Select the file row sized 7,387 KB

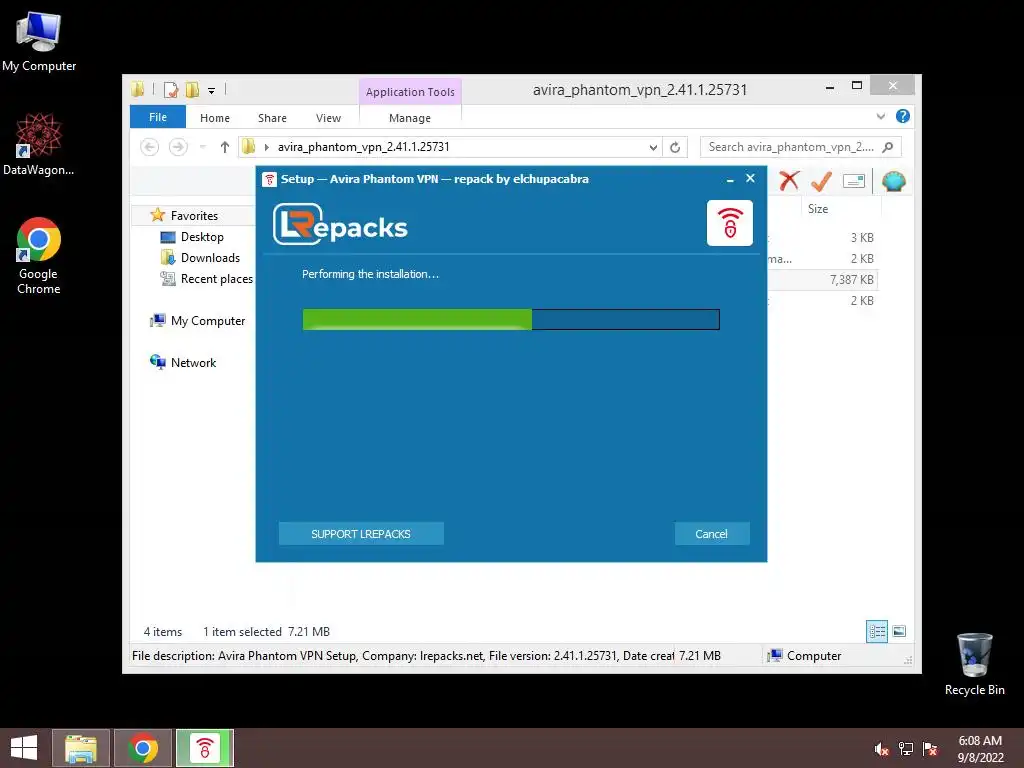(x=823, y=280)
